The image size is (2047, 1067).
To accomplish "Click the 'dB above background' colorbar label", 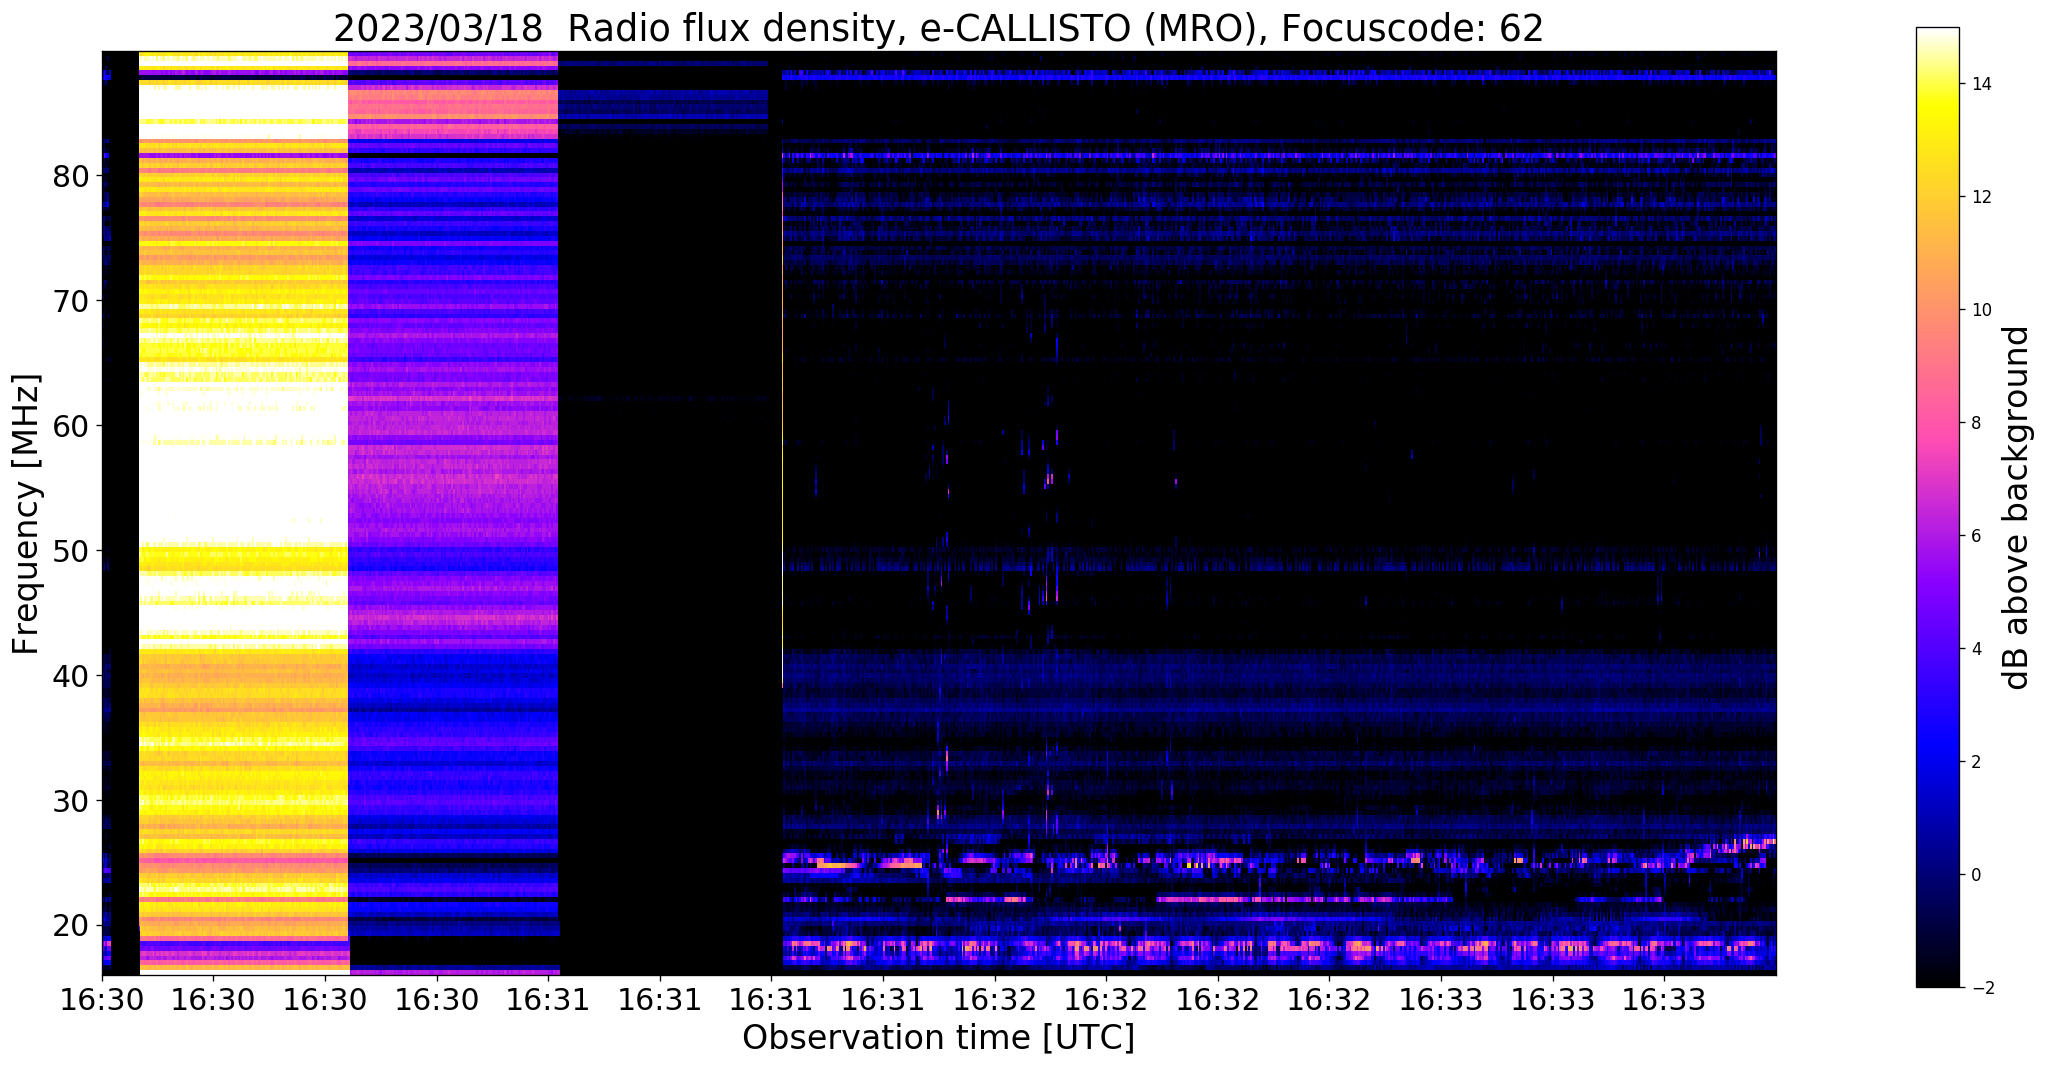I will coord(2016,508).
